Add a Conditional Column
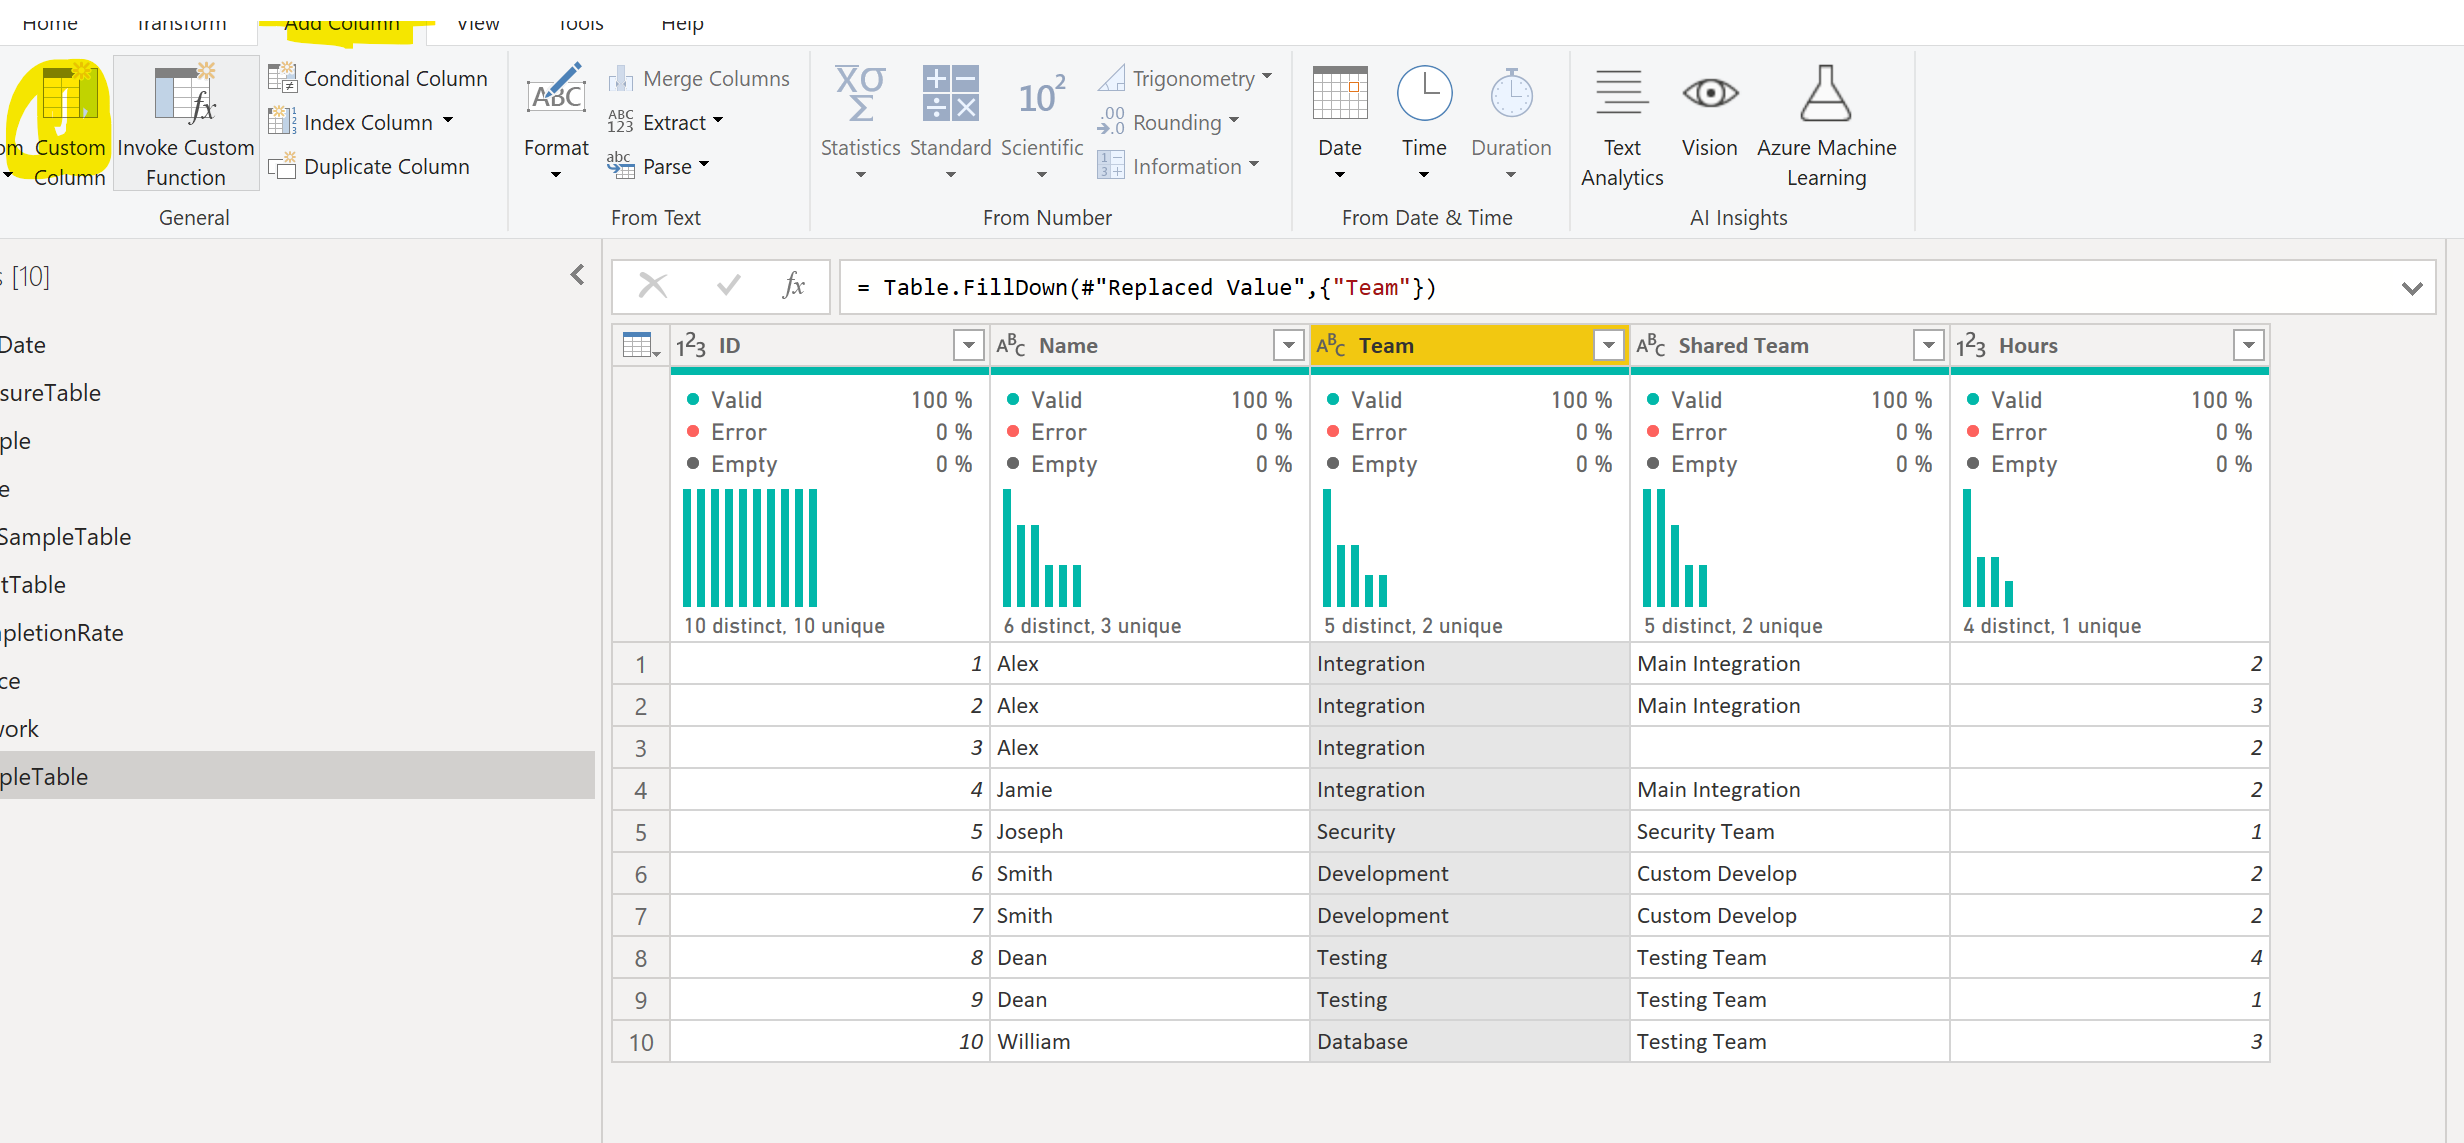Screen dimensions: 2464x1143 pos(379,78)
